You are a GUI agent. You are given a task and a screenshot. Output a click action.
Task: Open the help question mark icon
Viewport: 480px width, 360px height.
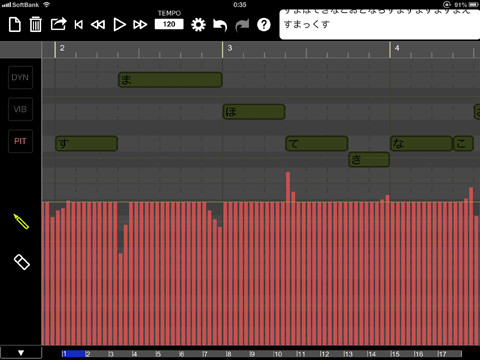point(264,25)
